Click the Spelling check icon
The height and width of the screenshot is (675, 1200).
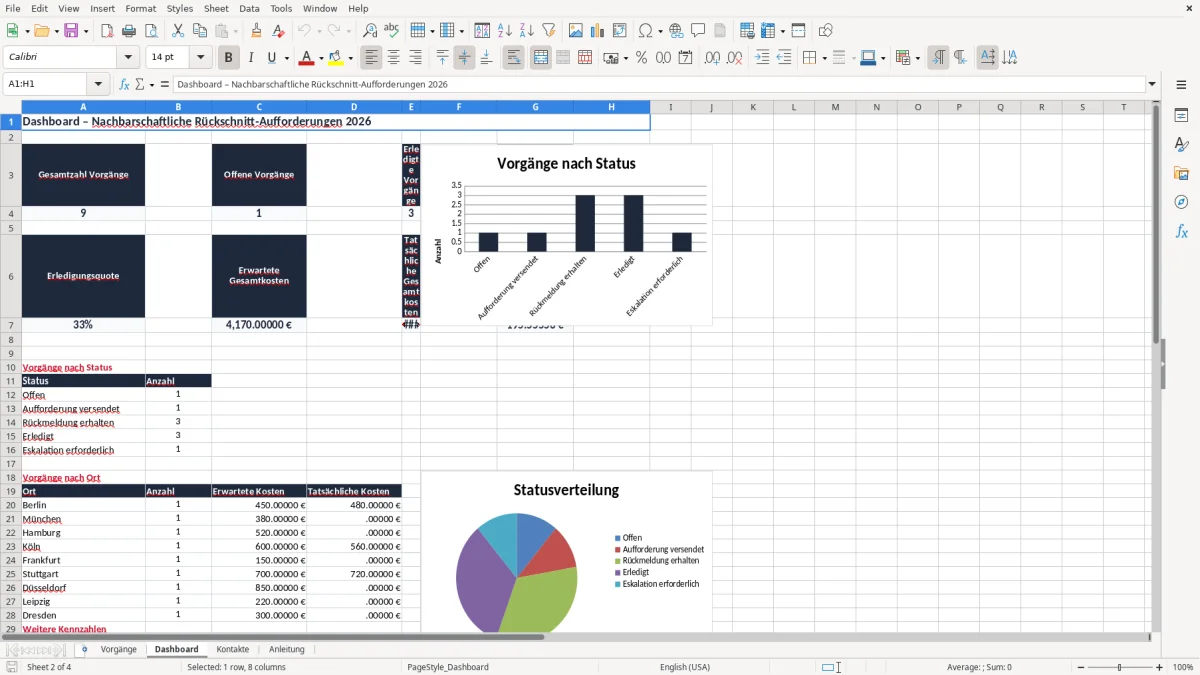coord(392,31)
